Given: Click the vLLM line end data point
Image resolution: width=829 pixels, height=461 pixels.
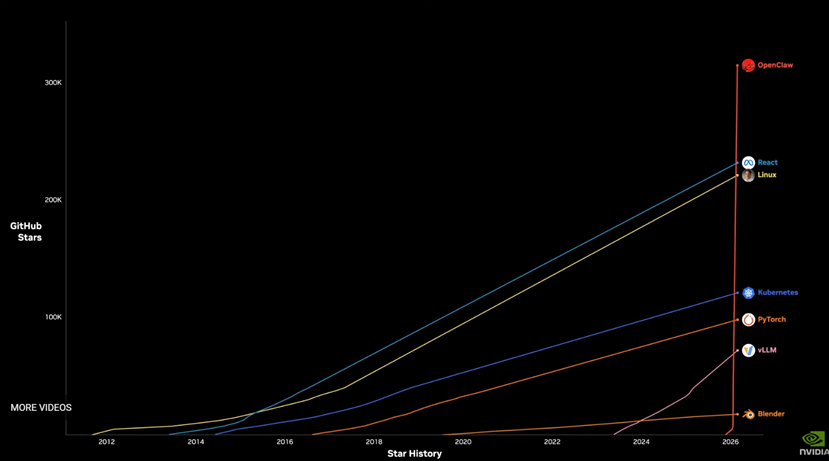Looking at the screenshot, I should pyautogui.click(x=738, y=351).
